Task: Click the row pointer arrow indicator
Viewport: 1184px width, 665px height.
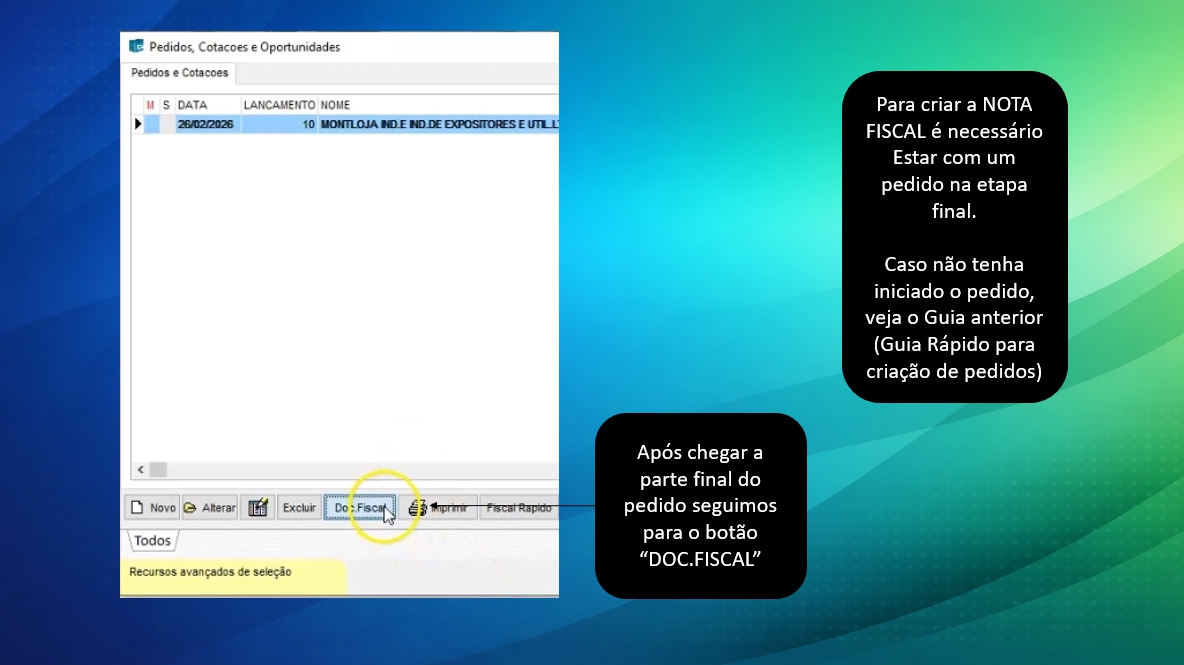Action: [x=138, y=124]
